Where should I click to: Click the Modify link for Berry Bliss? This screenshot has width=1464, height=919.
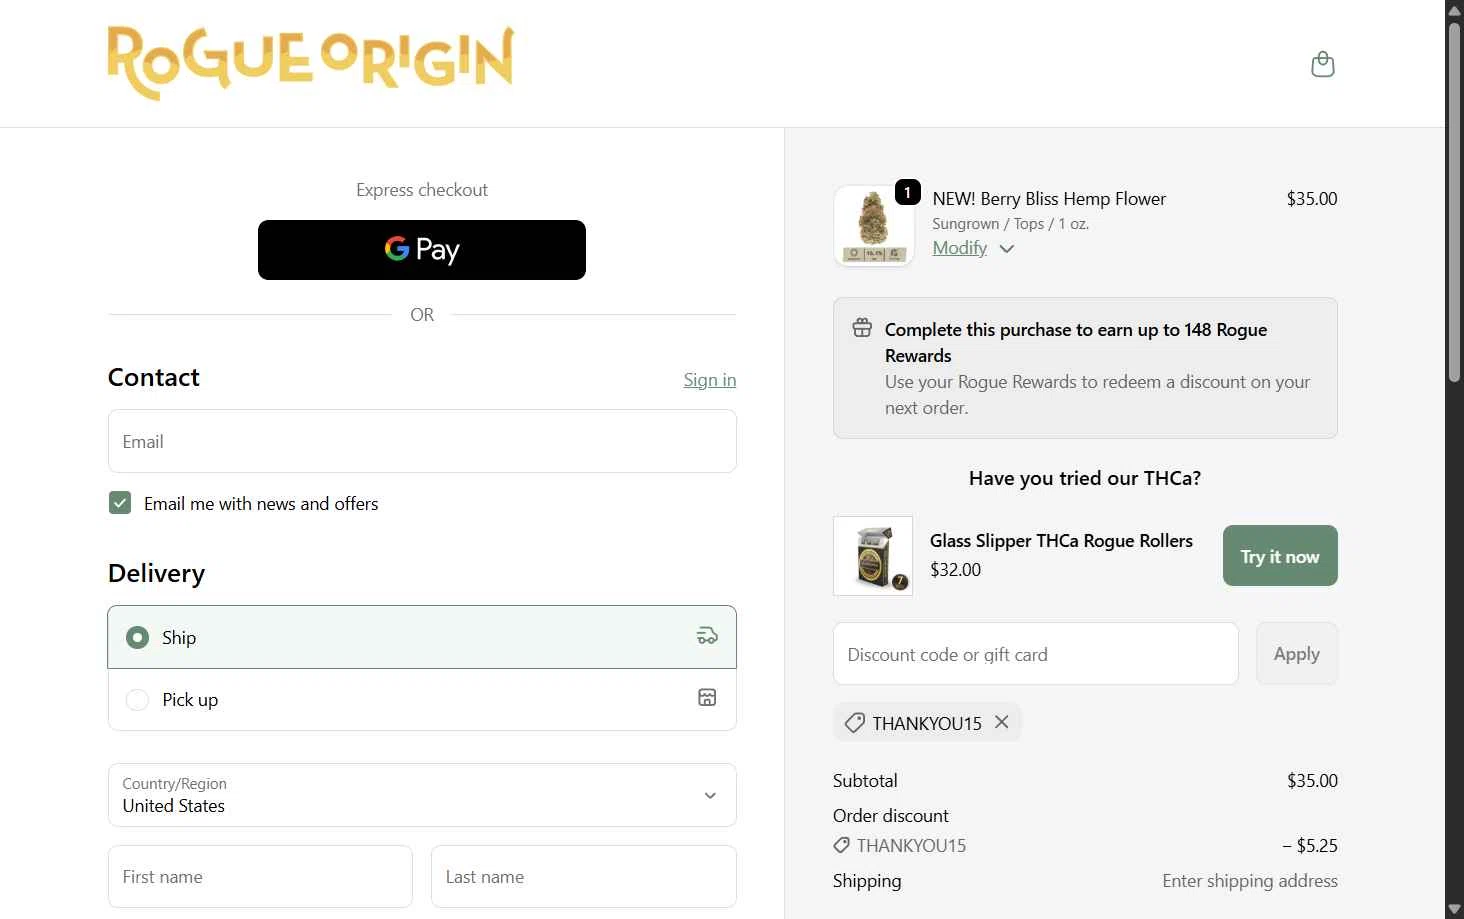pos(960,248)
